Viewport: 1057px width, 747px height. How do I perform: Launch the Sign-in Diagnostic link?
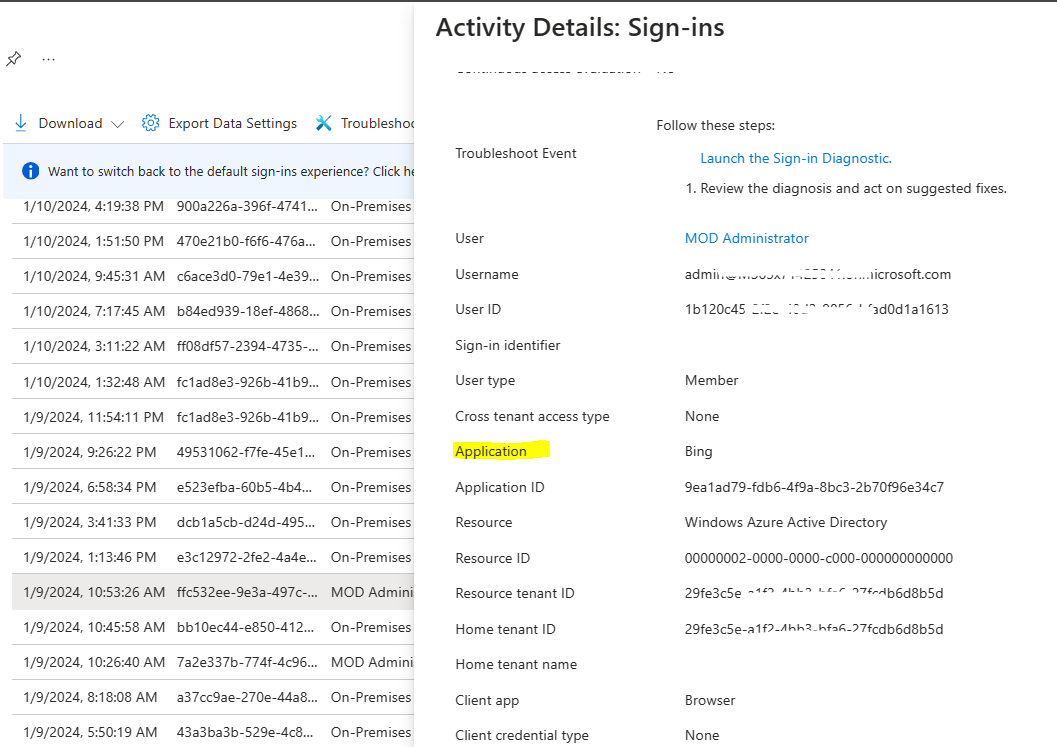[x=795, y=158]
